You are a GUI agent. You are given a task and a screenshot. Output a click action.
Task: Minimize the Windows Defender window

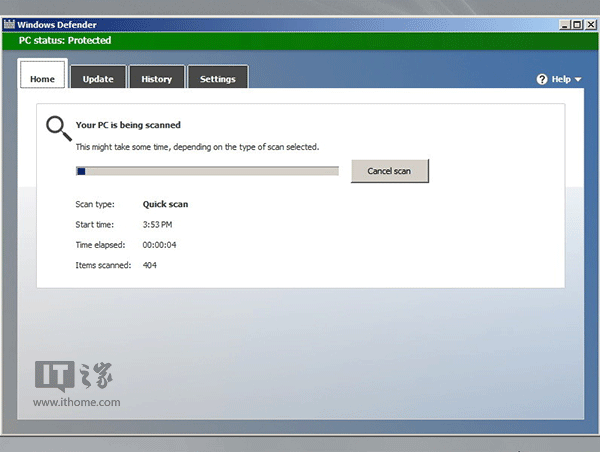pyautogui.click(x=563, y=23)
